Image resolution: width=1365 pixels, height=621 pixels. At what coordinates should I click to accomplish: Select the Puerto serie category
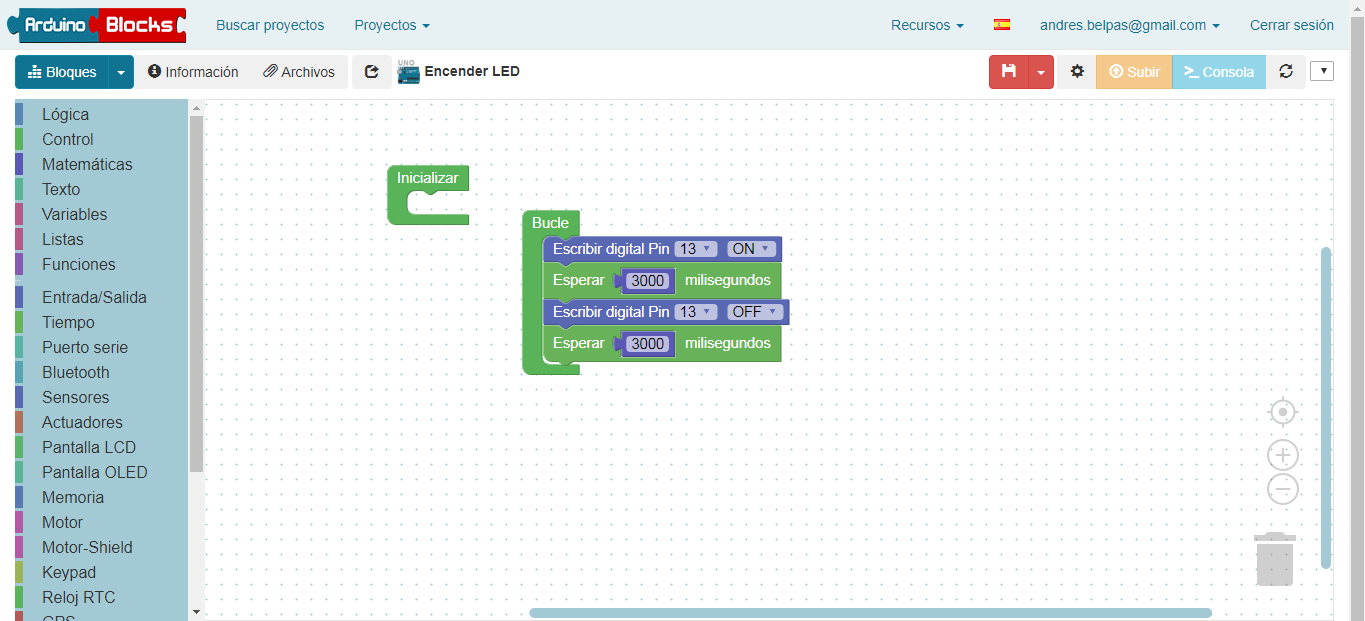[101, 347]
